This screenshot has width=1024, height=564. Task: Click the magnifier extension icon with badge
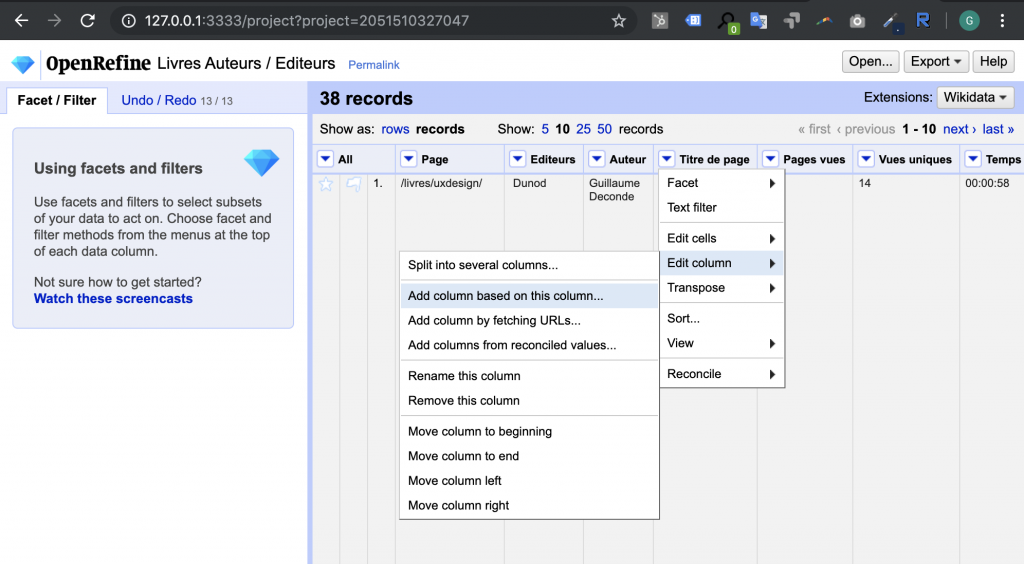pyautogui.click(x=727, y=22)
